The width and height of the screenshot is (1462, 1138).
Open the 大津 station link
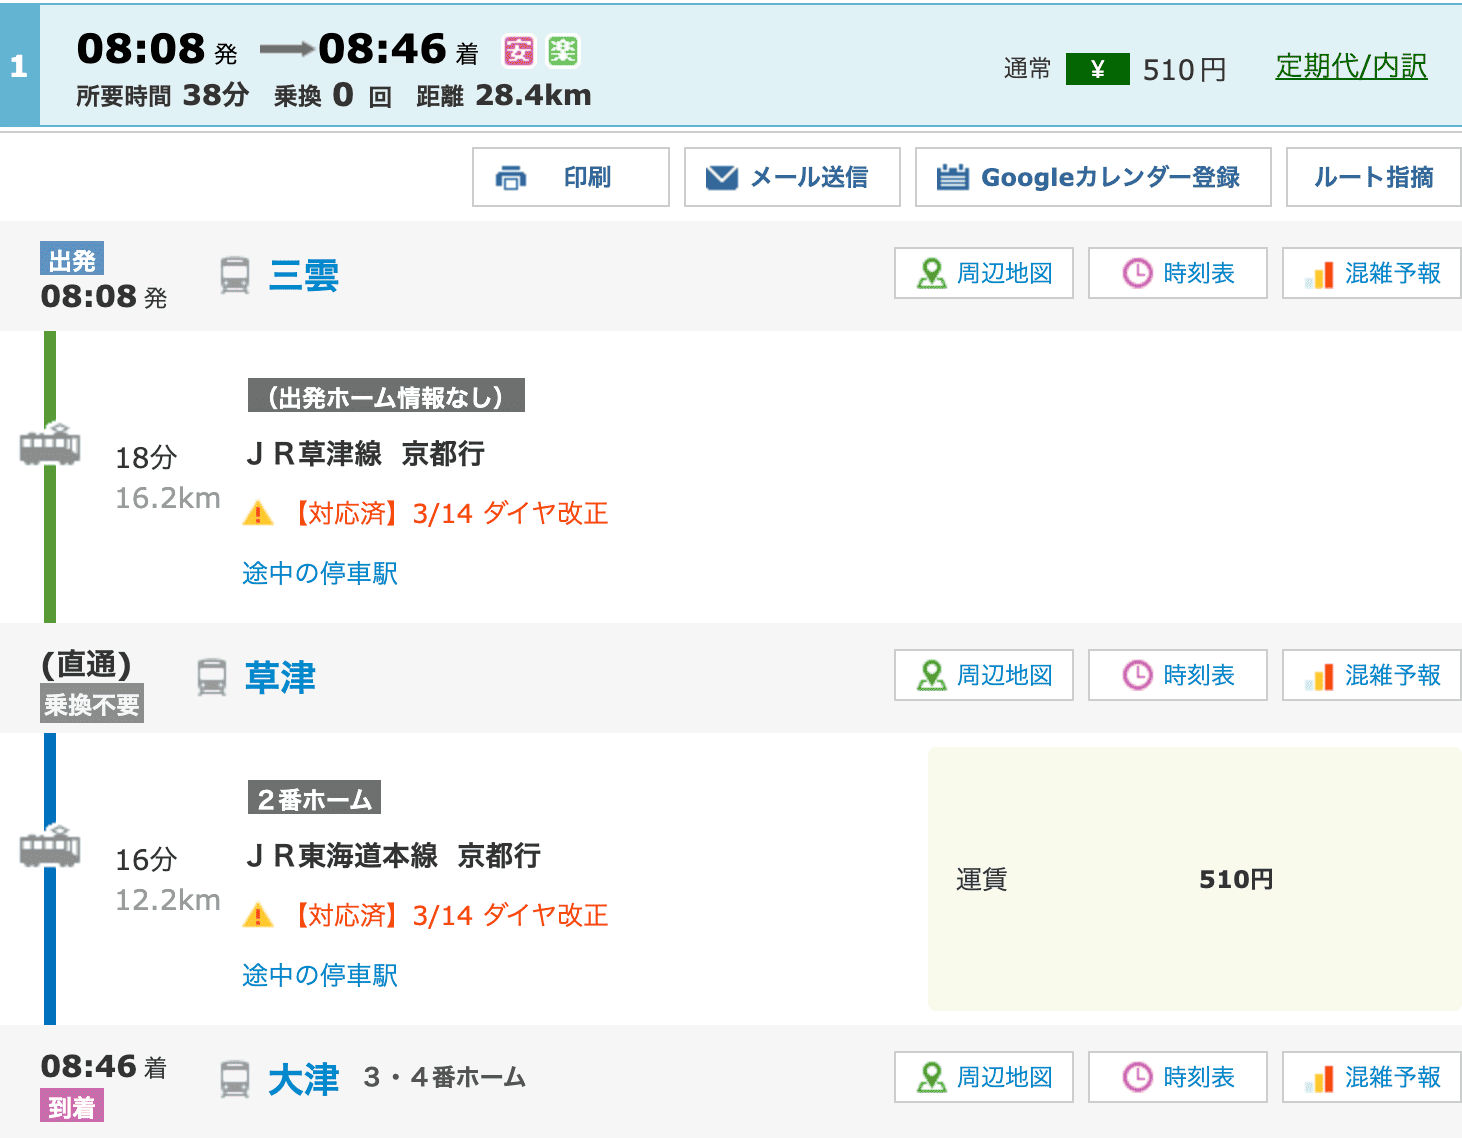(x=304, y=1079)
